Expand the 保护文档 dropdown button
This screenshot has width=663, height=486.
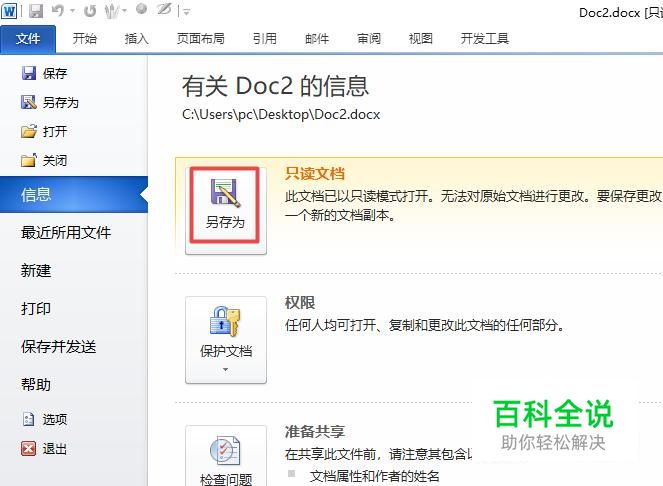point(226,340)
